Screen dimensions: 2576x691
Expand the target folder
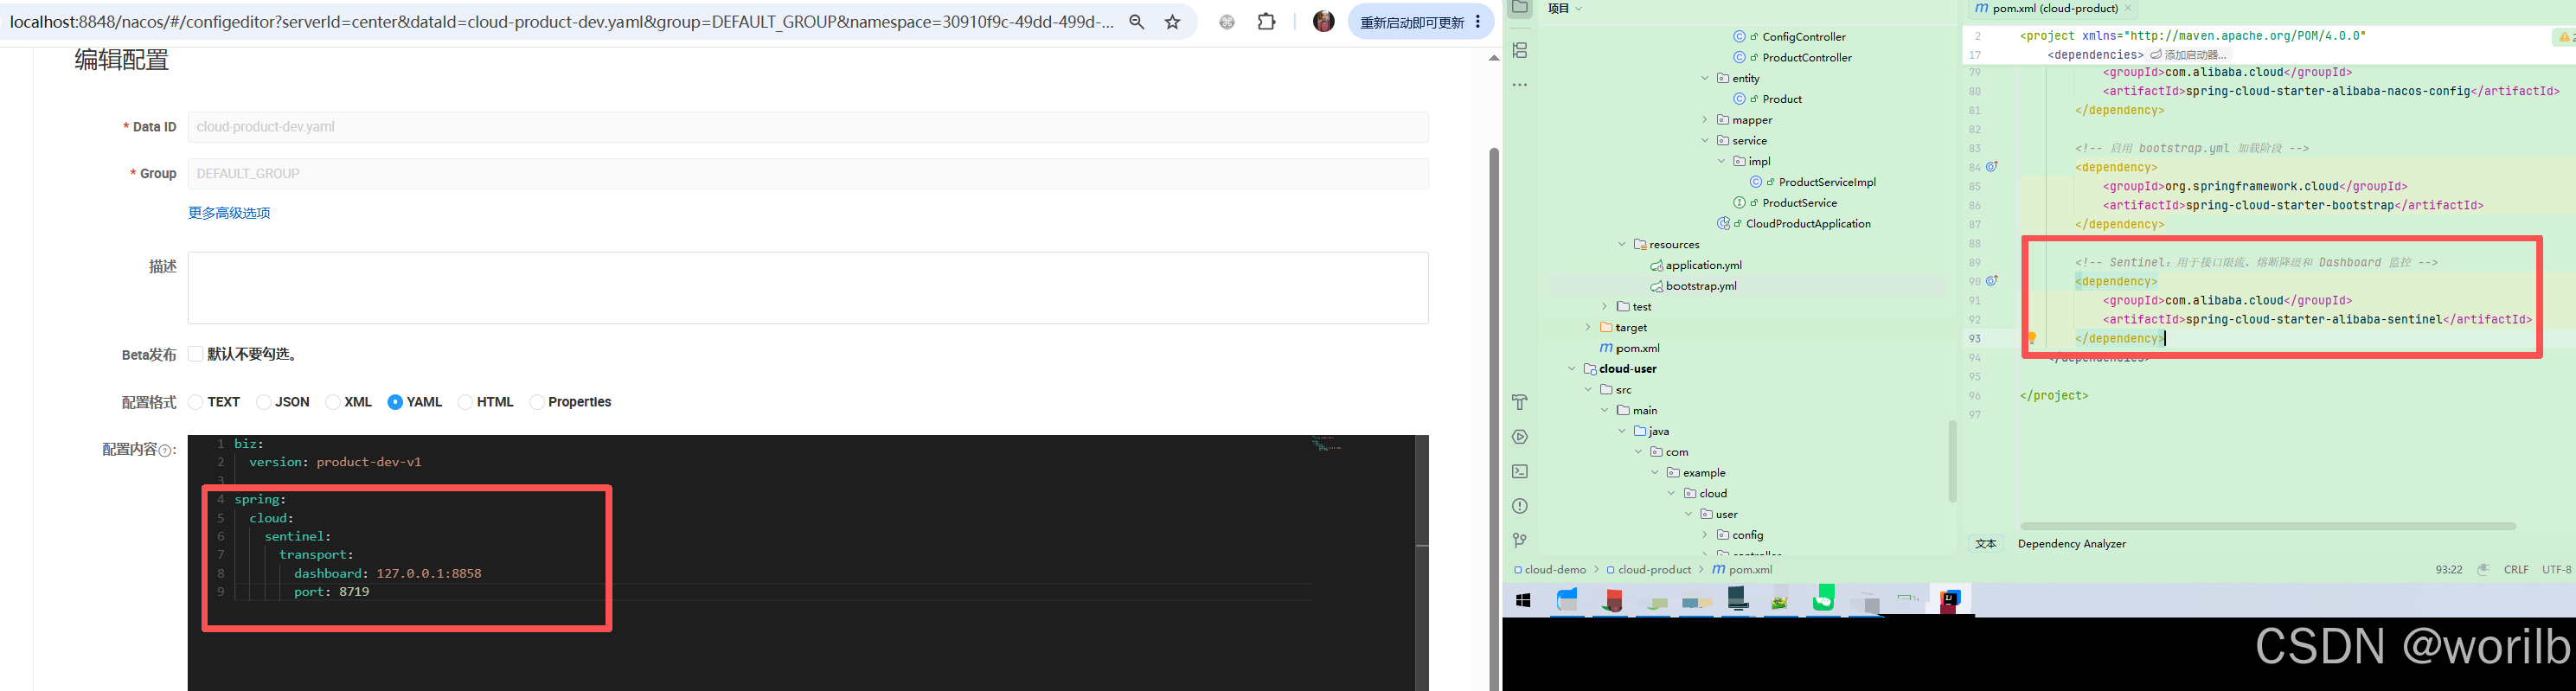(x=1588, y=327)
